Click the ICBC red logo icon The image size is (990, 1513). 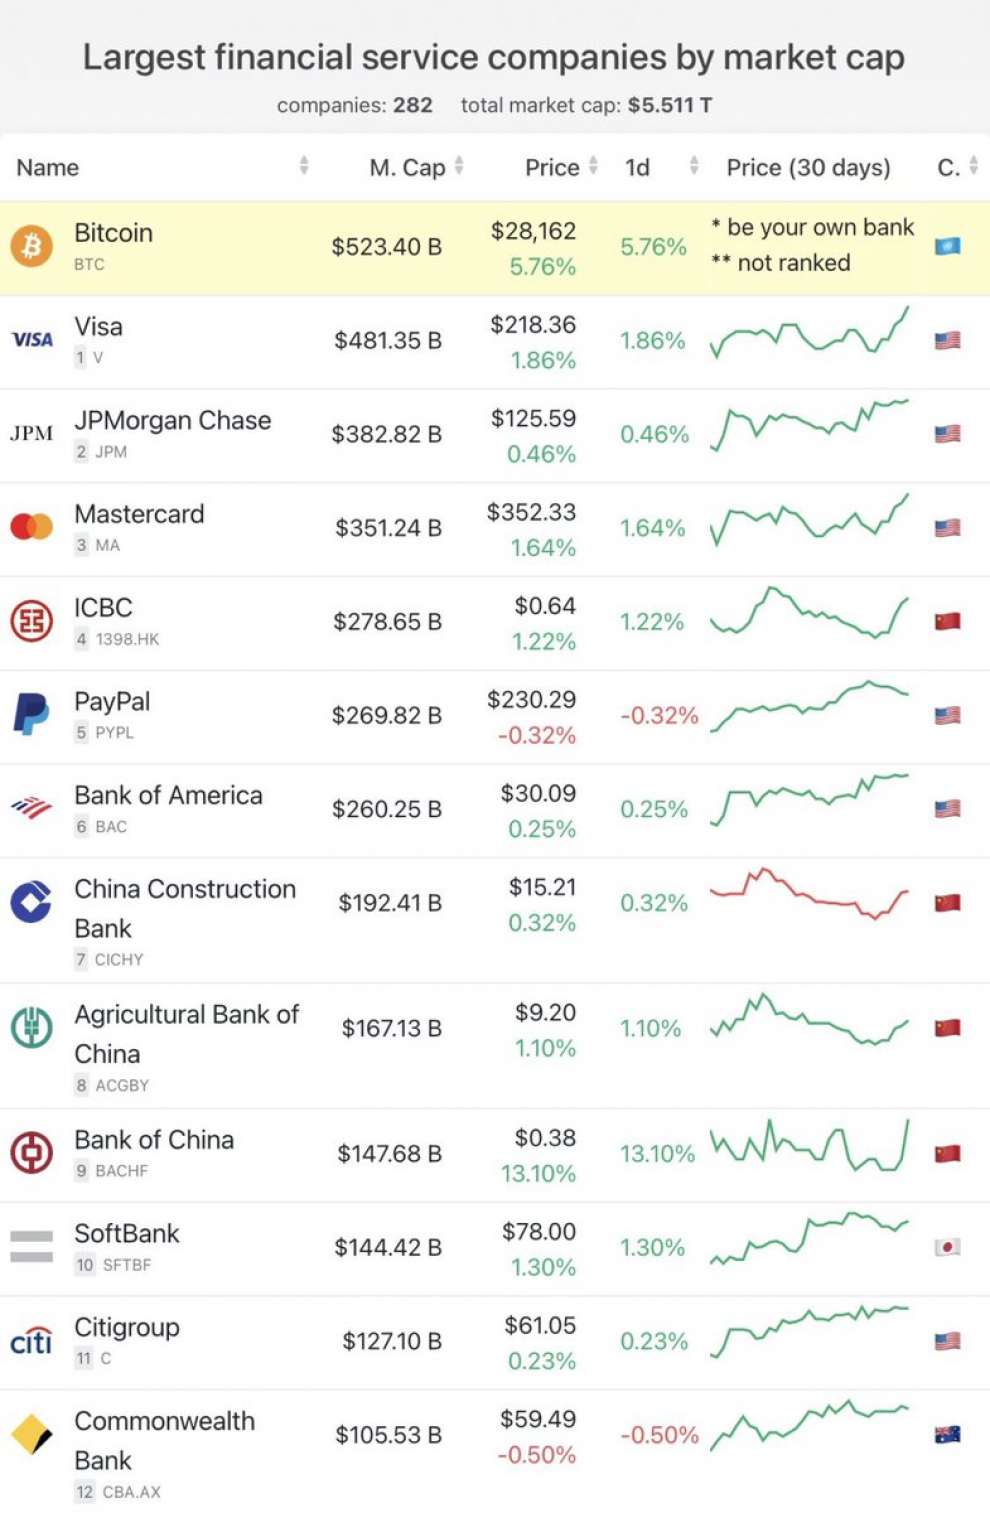click(x=32, y=621)
